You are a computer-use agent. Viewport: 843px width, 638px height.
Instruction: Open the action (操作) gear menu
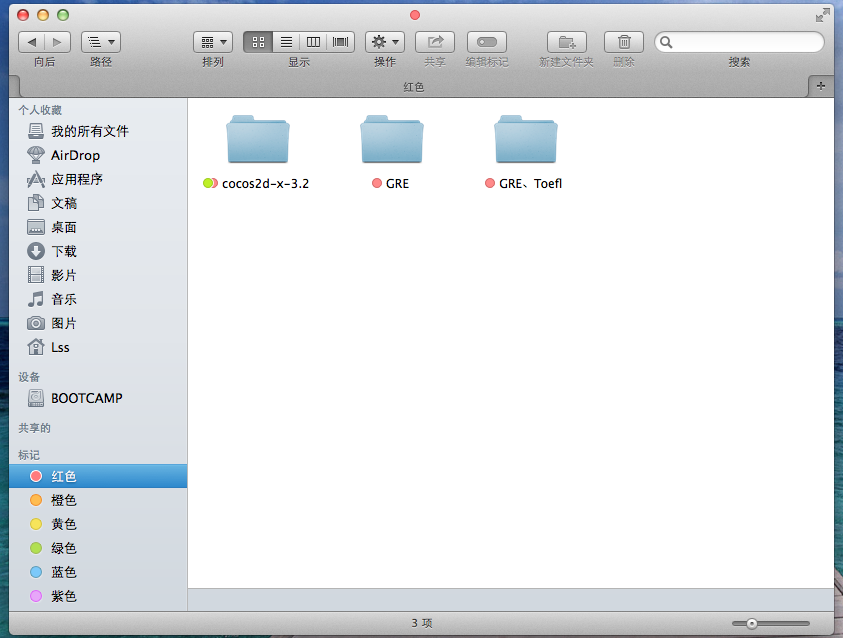[385, 42]
